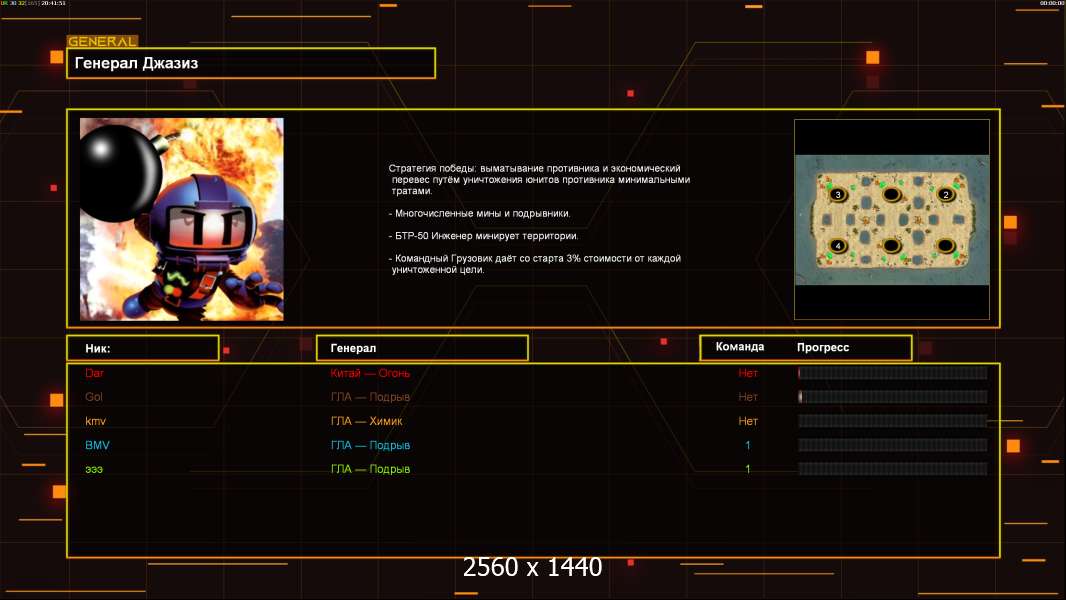The image size is (1066, 600).
Task: Click the 00:00:00 timer at the top right
Action: (1052, 3)
